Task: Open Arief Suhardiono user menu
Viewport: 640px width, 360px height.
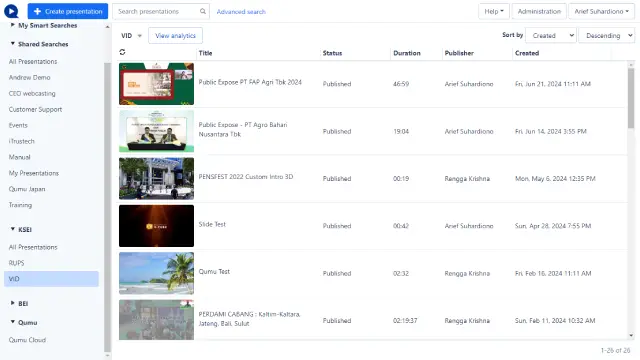Action: coord(602,11)
